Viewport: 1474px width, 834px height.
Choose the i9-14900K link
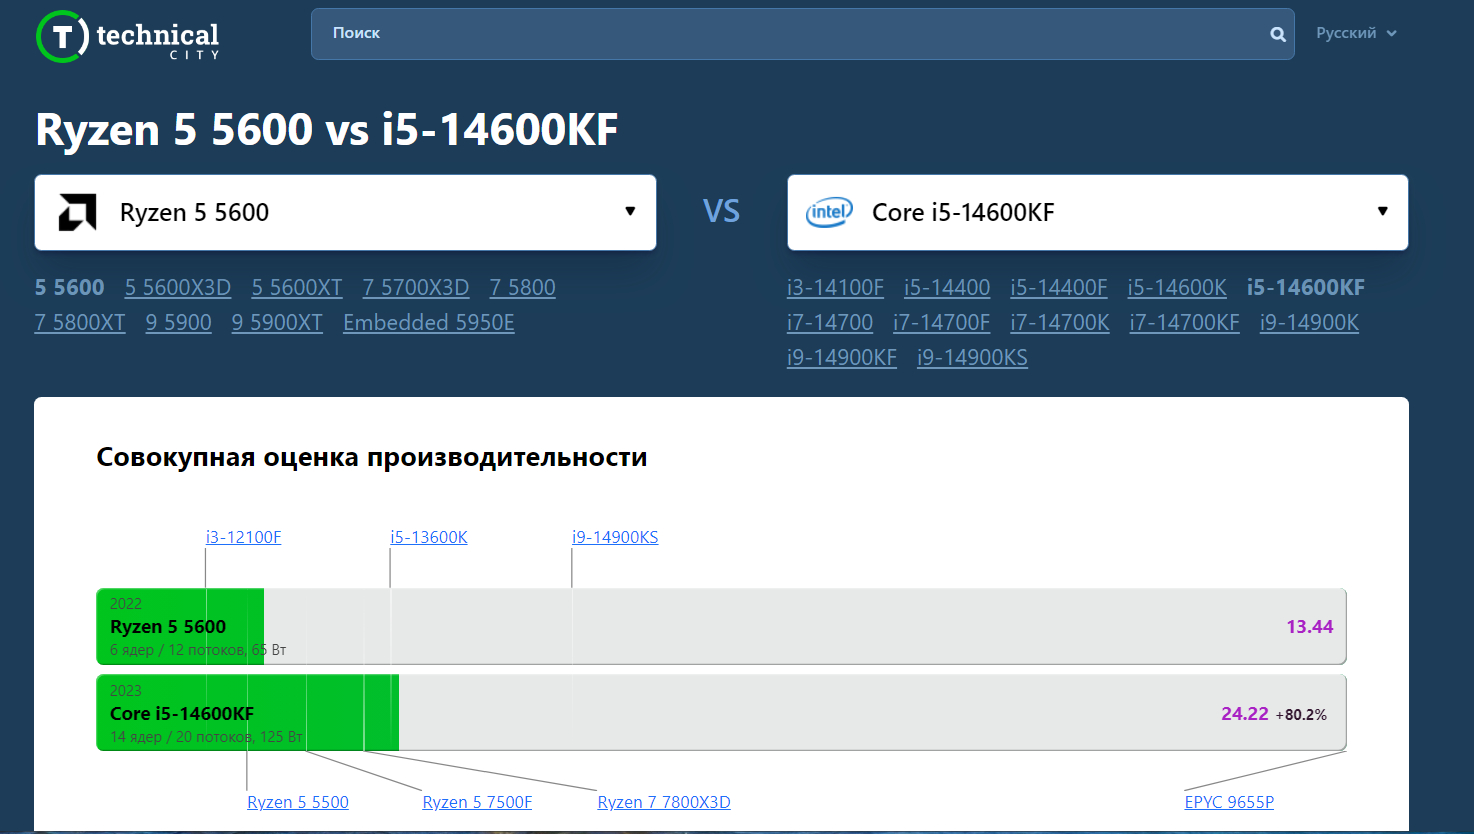(x=1310, y=323)
